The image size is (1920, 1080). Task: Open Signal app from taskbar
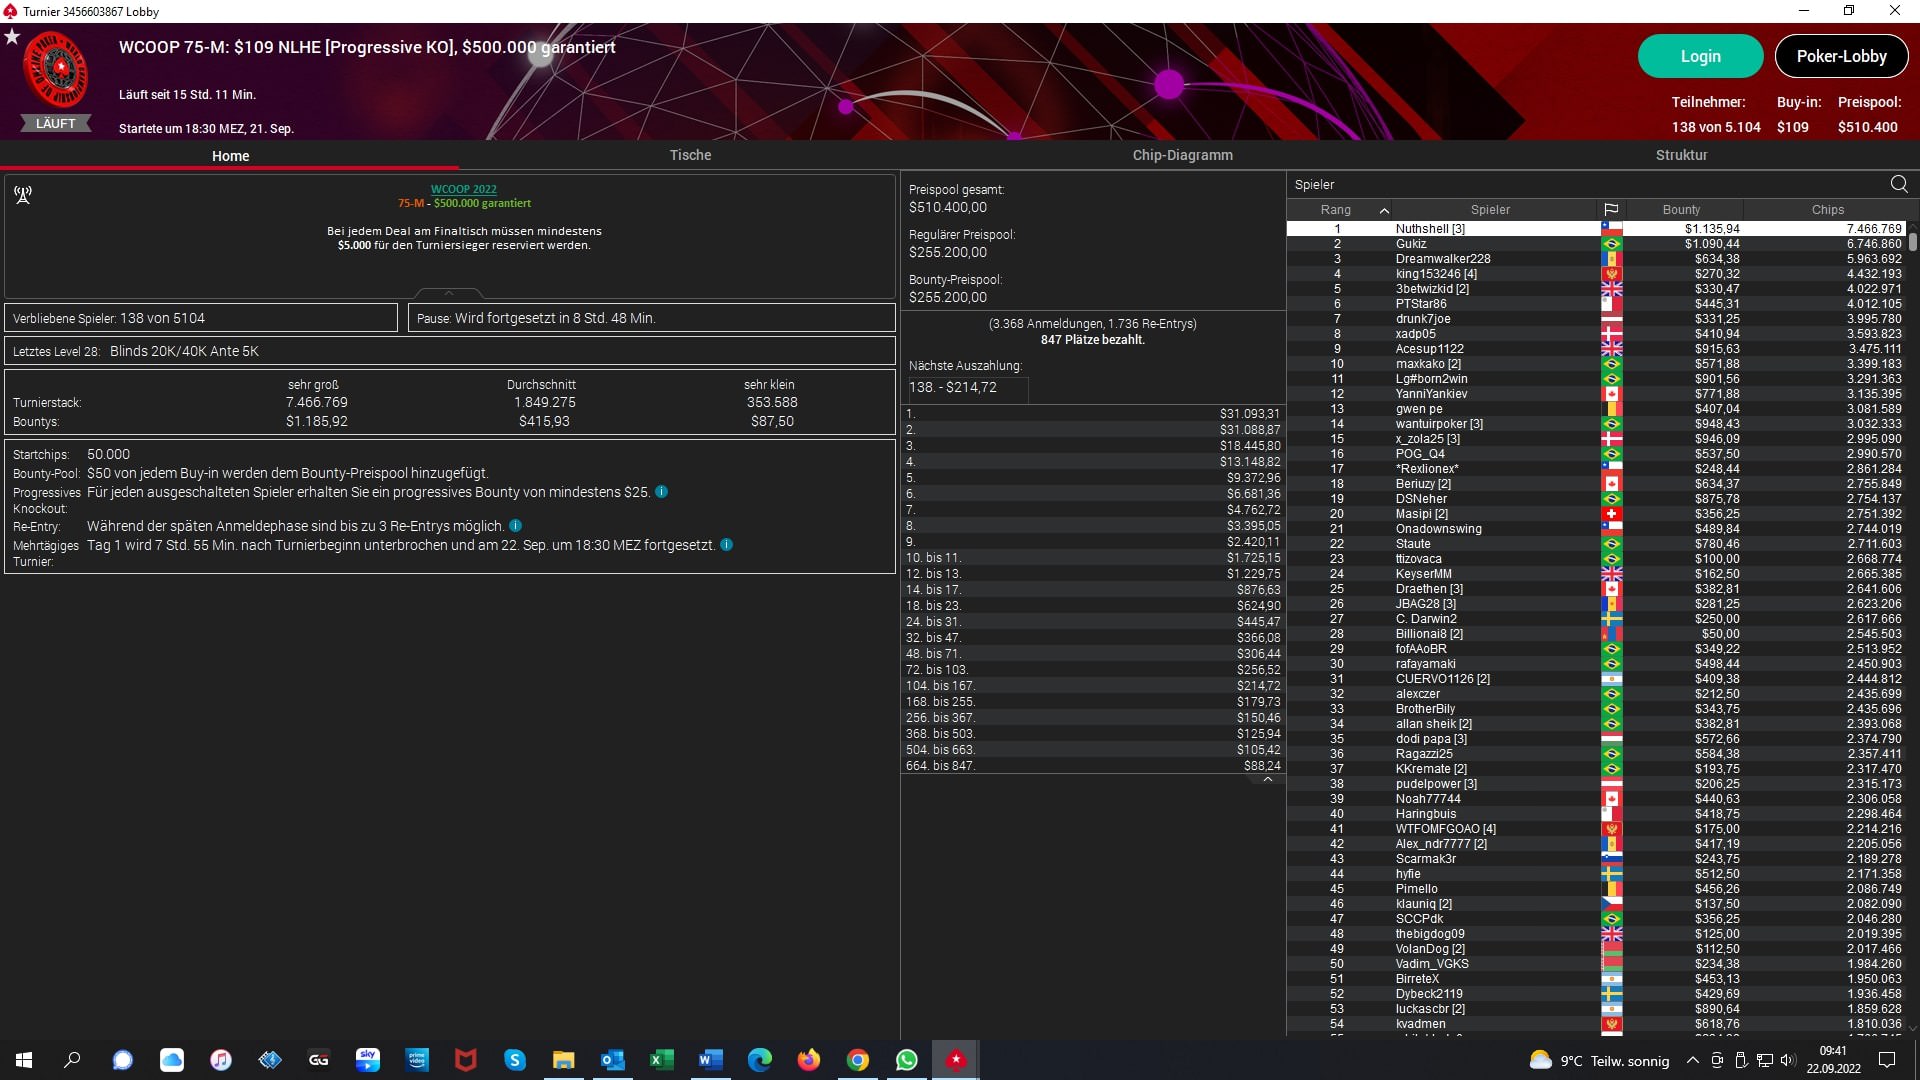pos(122,1060)
